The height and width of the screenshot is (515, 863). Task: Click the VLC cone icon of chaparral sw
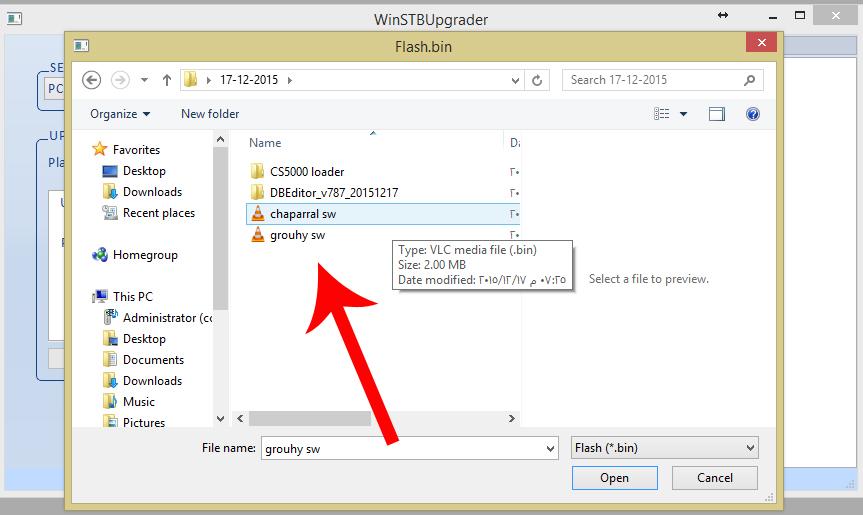coord(257,213)
